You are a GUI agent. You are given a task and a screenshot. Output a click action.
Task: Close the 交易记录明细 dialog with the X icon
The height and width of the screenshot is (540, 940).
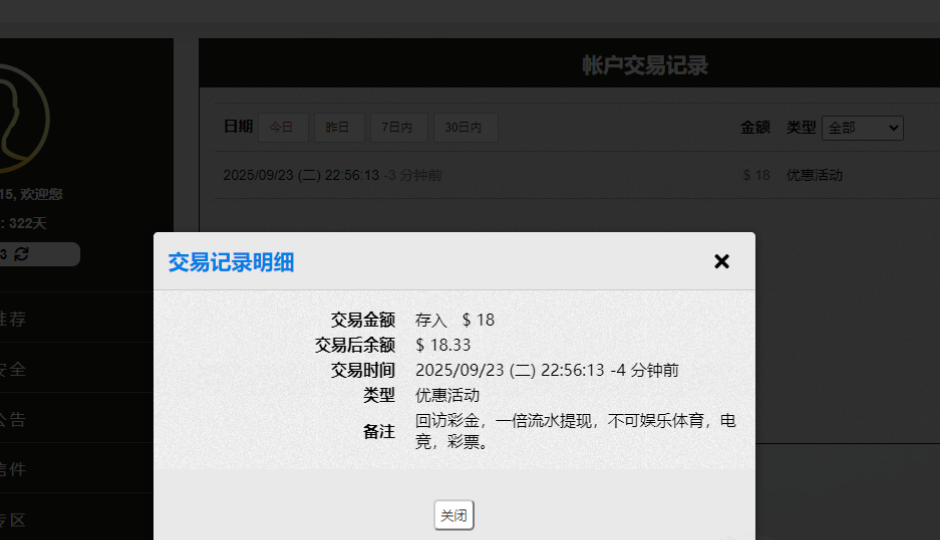721,262
